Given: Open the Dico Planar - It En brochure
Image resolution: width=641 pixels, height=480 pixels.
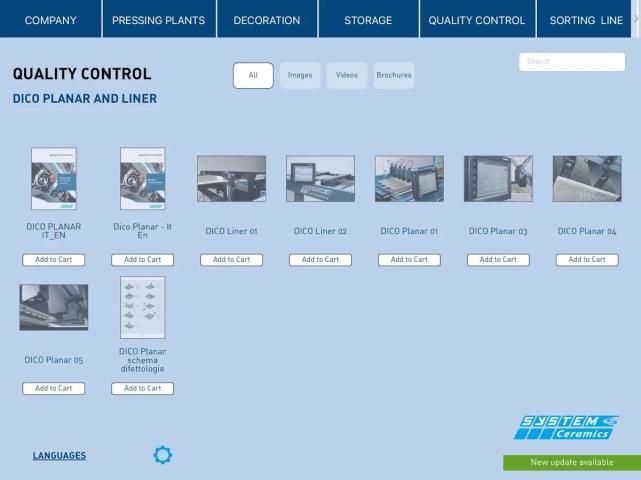Looking at the screenshot, I should tap(142, 179).
